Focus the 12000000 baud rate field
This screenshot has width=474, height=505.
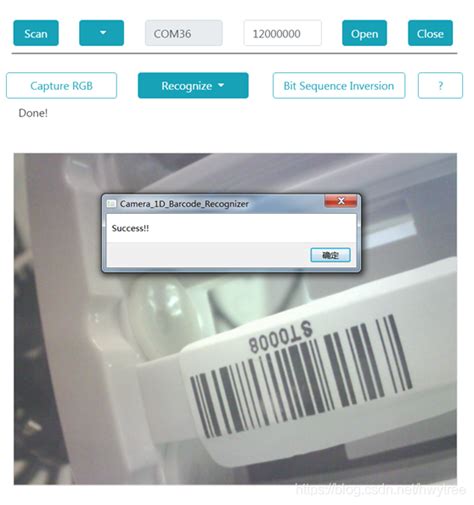(283, 33)
